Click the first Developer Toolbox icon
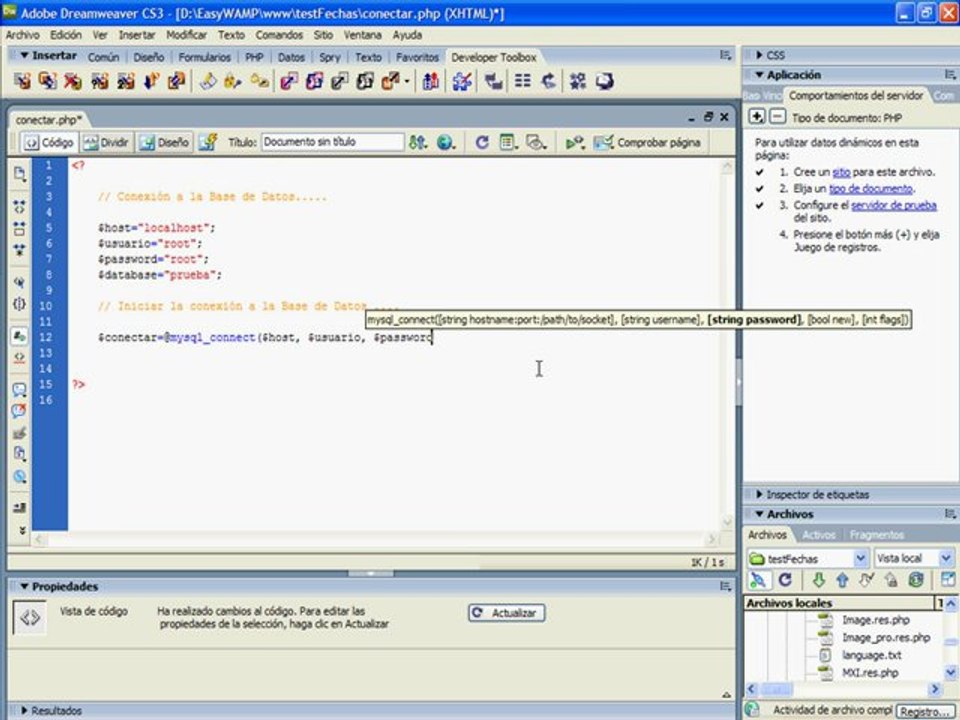This screenshot has width=960, height=720. pyautogui.click(x=23, y=81)
